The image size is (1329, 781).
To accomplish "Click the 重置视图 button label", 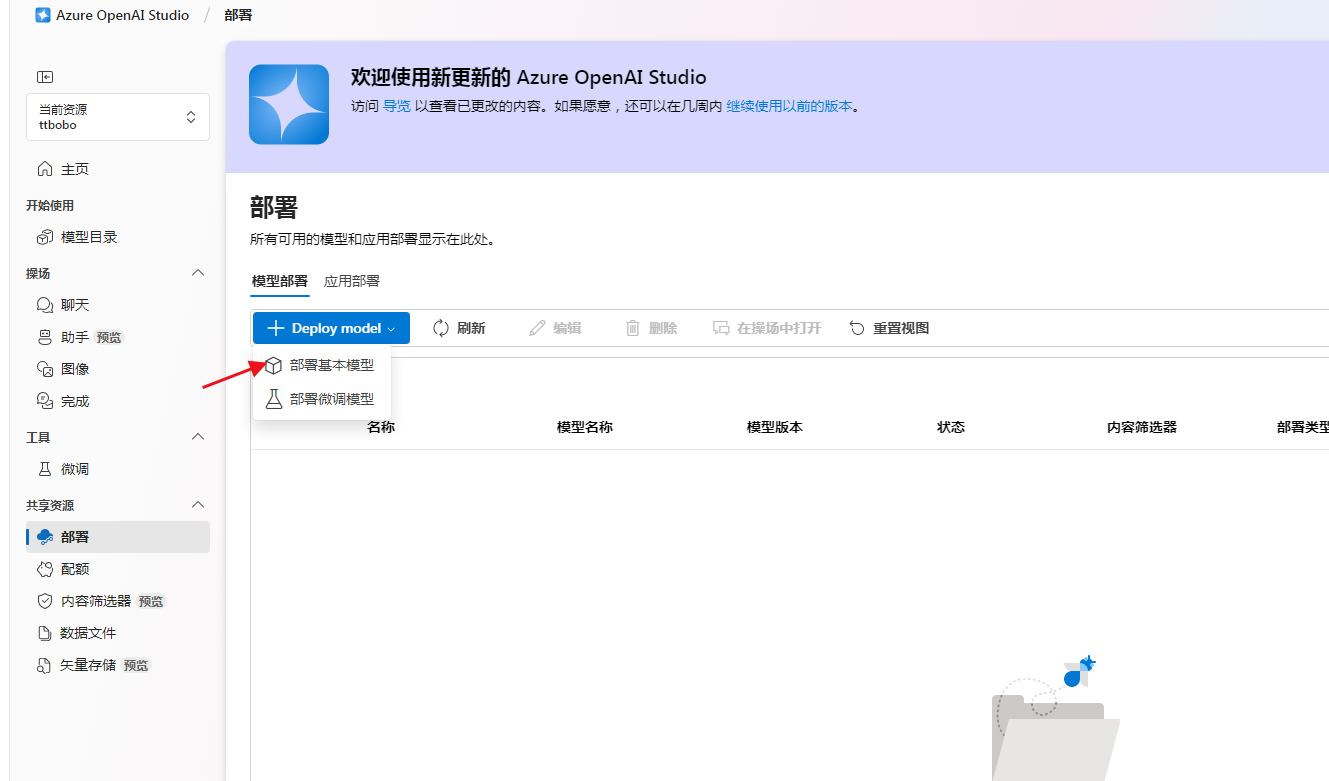I will [x=901, y=328].
